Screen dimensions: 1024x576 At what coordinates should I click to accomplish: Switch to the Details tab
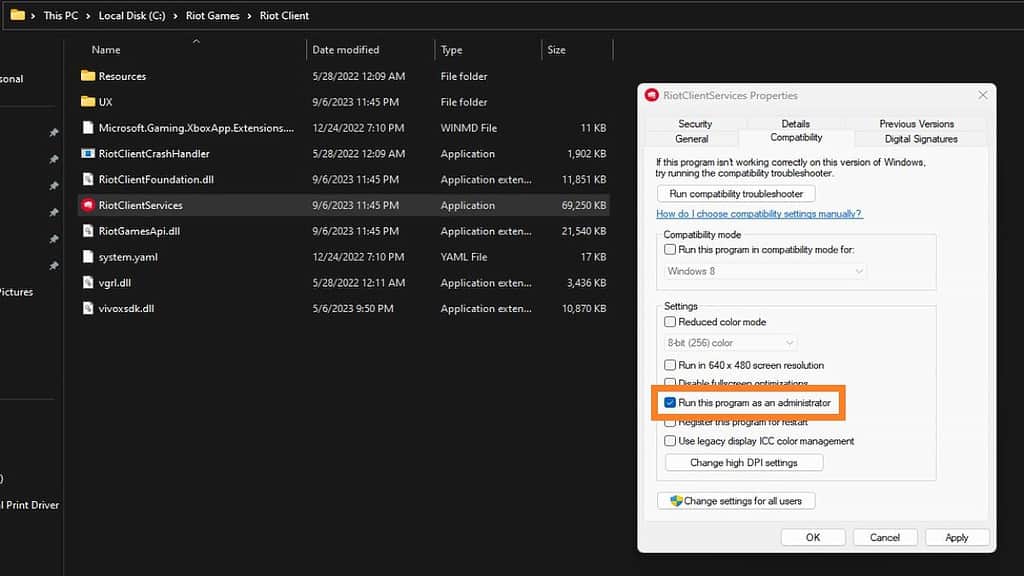click(x=795, y=123)
